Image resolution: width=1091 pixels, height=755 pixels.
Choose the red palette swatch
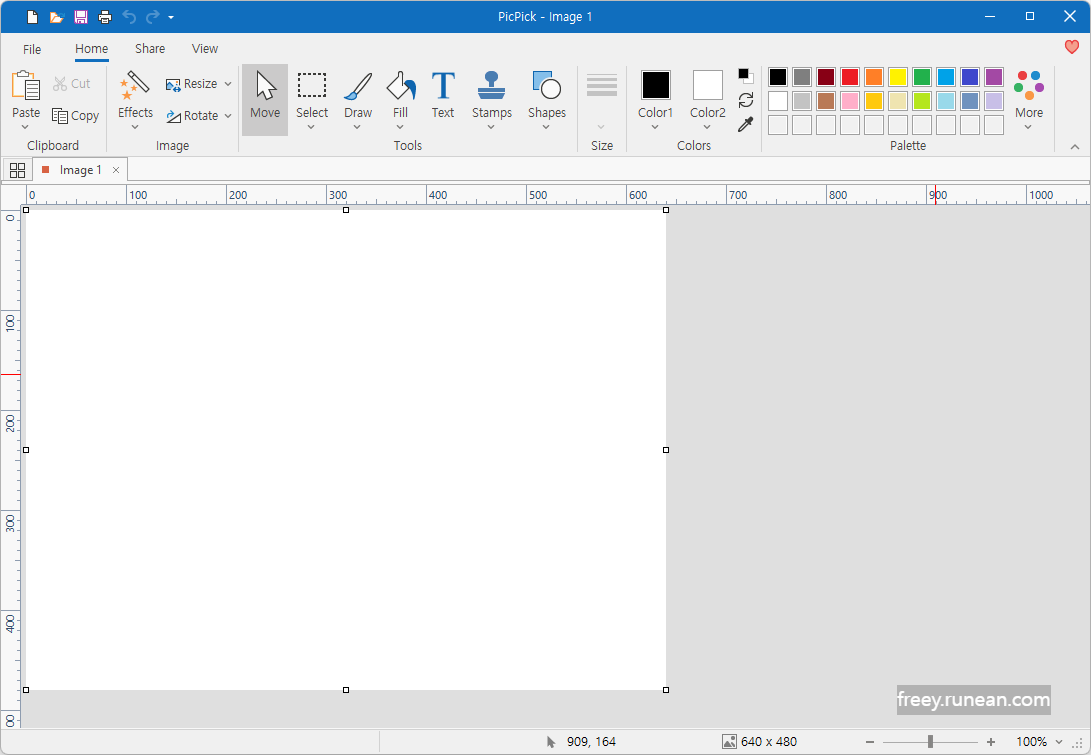[x=850, y=77]
